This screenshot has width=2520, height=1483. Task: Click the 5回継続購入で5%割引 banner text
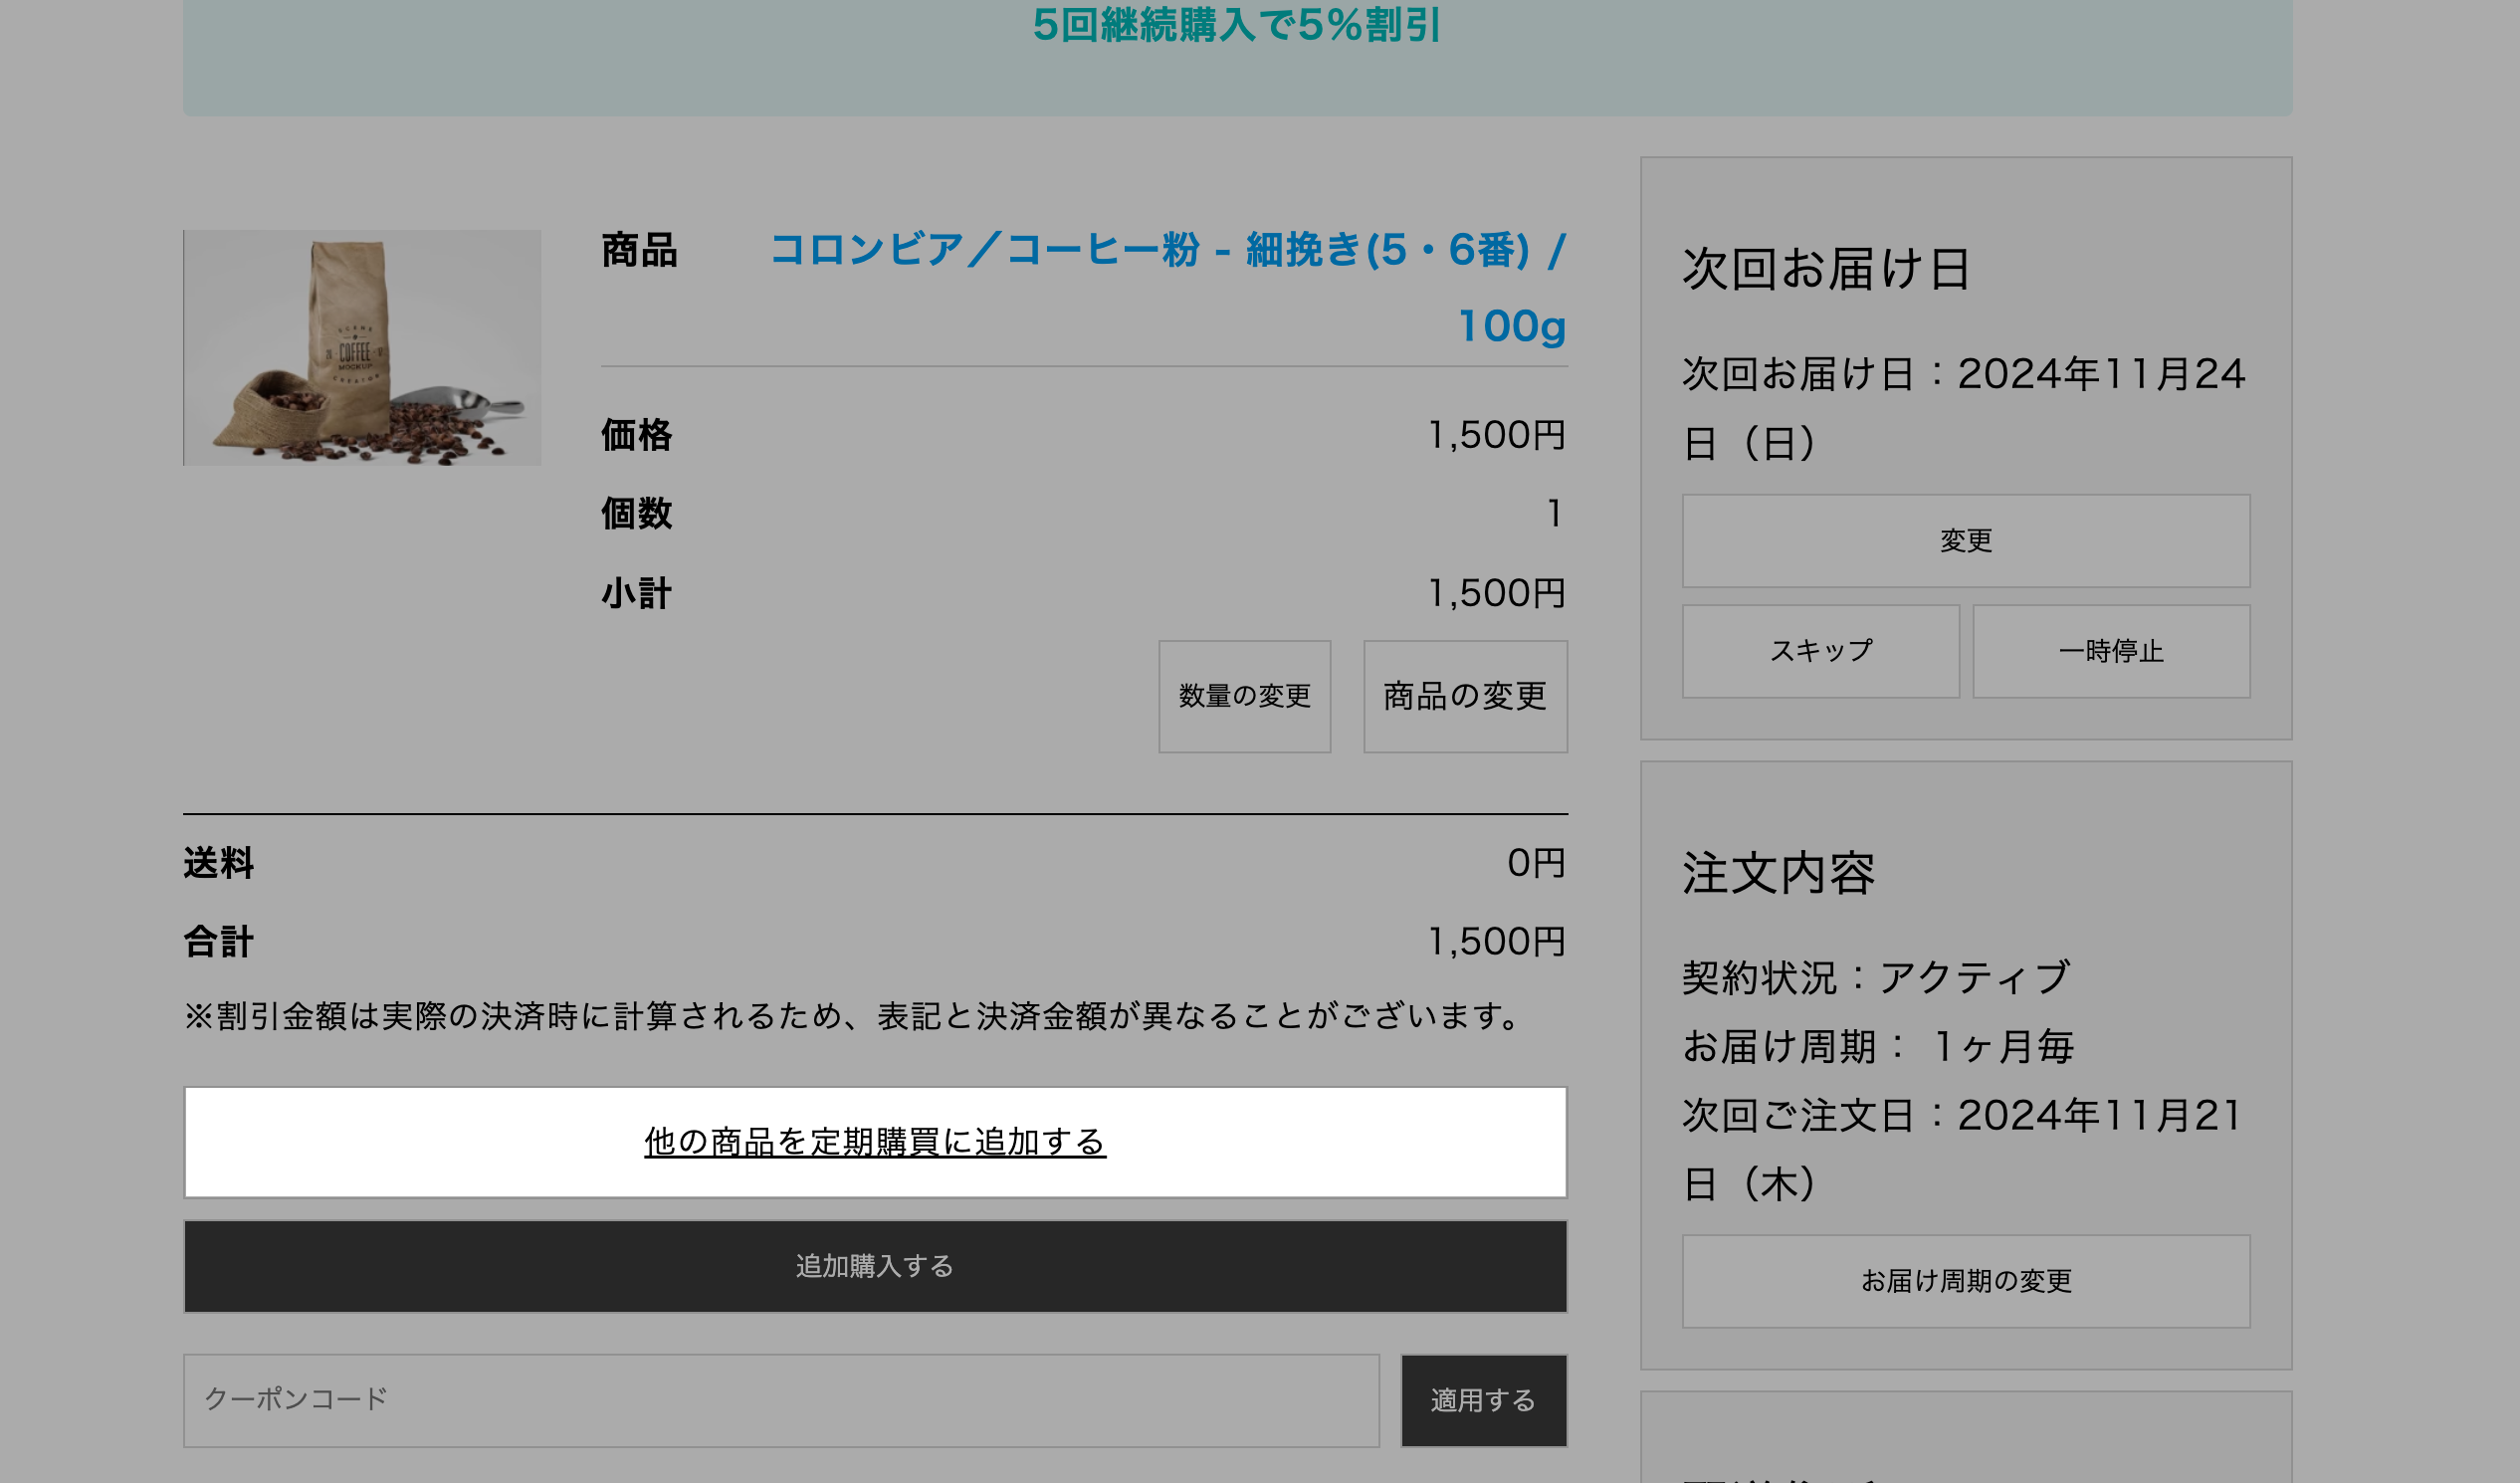(x=1236, y=25)
